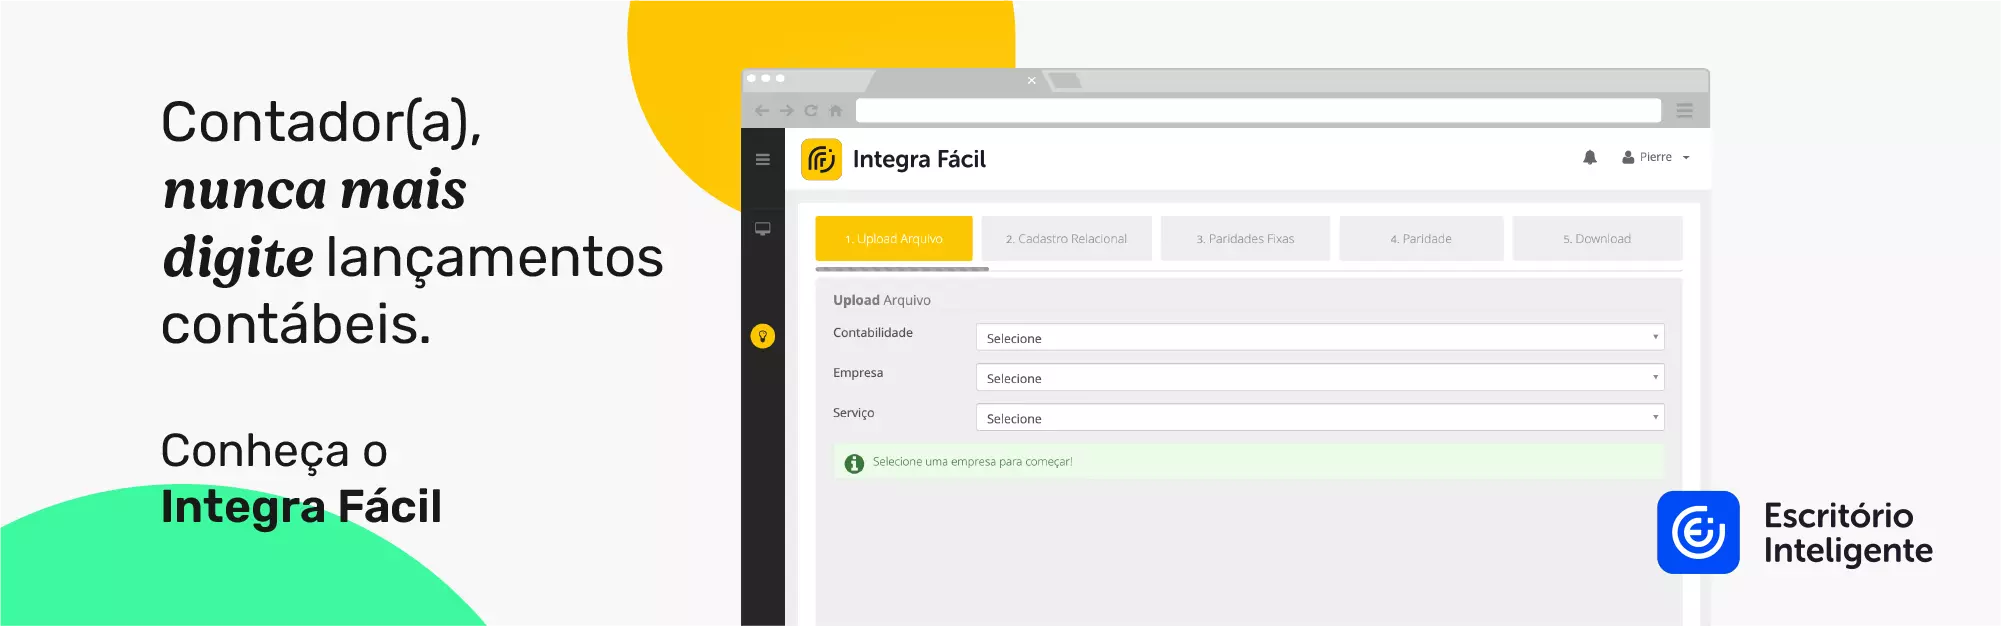
Task: Click the "Empresa" field label
Action: click(858, 373)
